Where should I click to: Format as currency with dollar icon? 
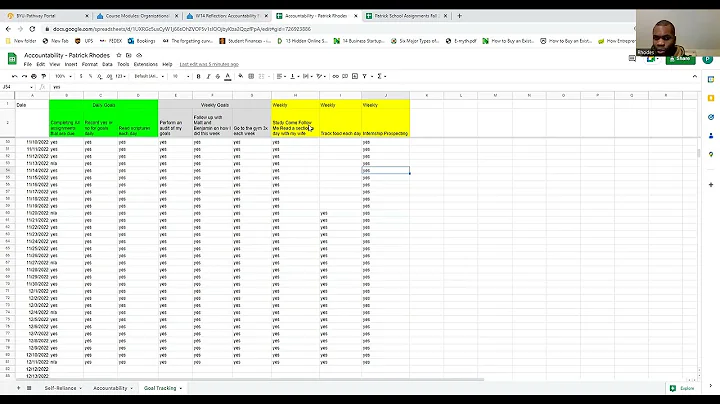click(81, 76)
